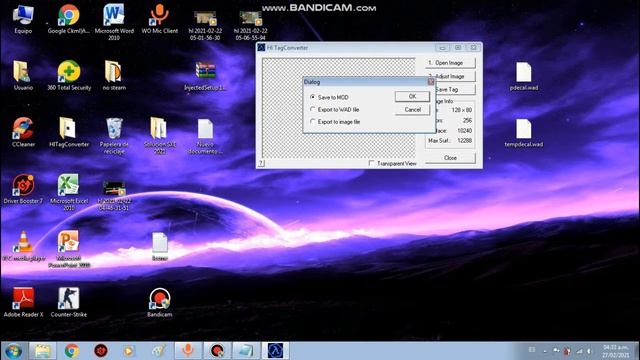Cancel the export Dialog

(x=412, y=109)
